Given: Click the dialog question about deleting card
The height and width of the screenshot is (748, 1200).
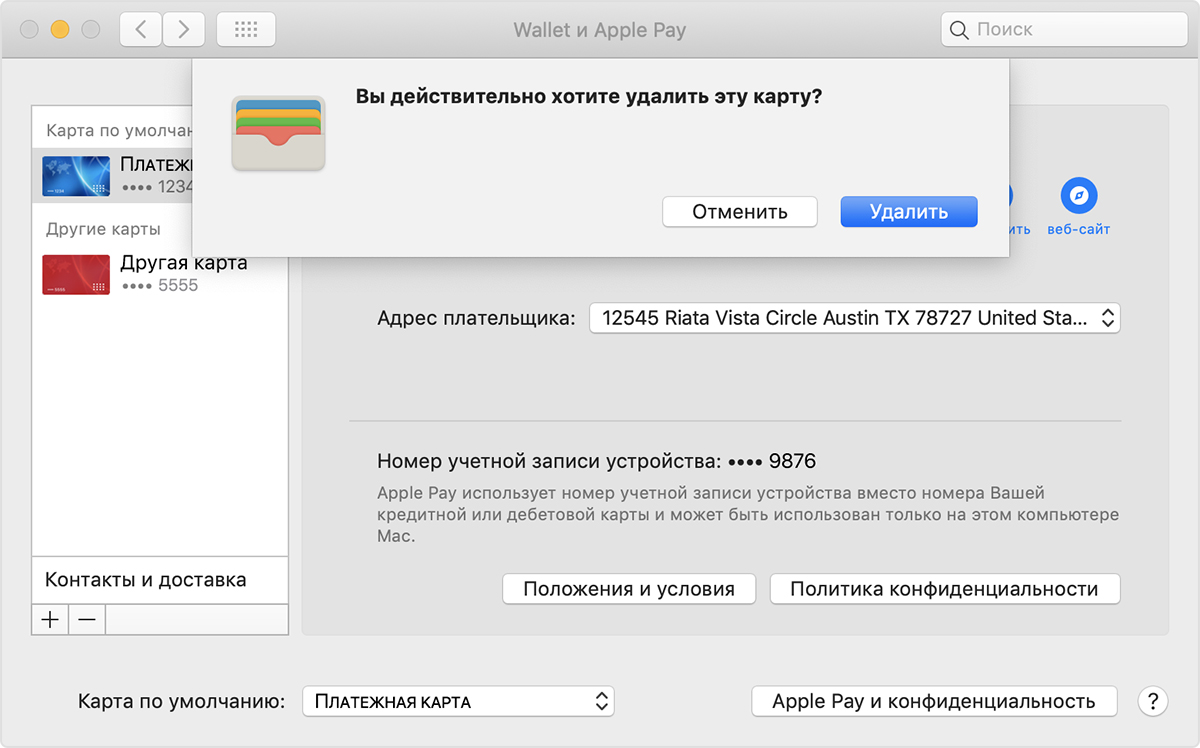Looking at the screenshot, I should pyautogui.click(x=589, y=97).
